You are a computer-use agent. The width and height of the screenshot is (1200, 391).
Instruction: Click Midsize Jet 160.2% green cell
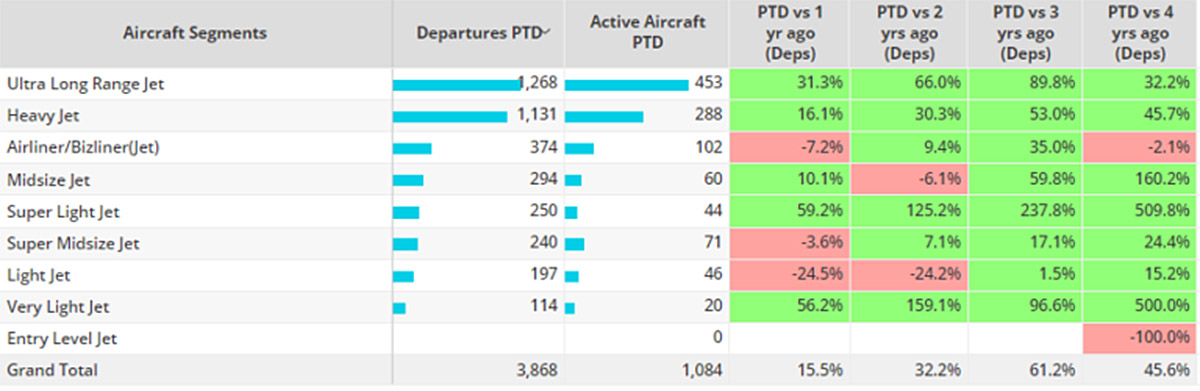pos(1142,180)
